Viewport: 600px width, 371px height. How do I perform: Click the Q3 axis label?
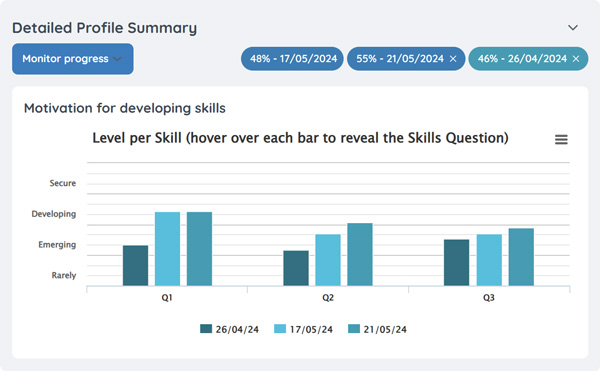(x=489, y=298)
